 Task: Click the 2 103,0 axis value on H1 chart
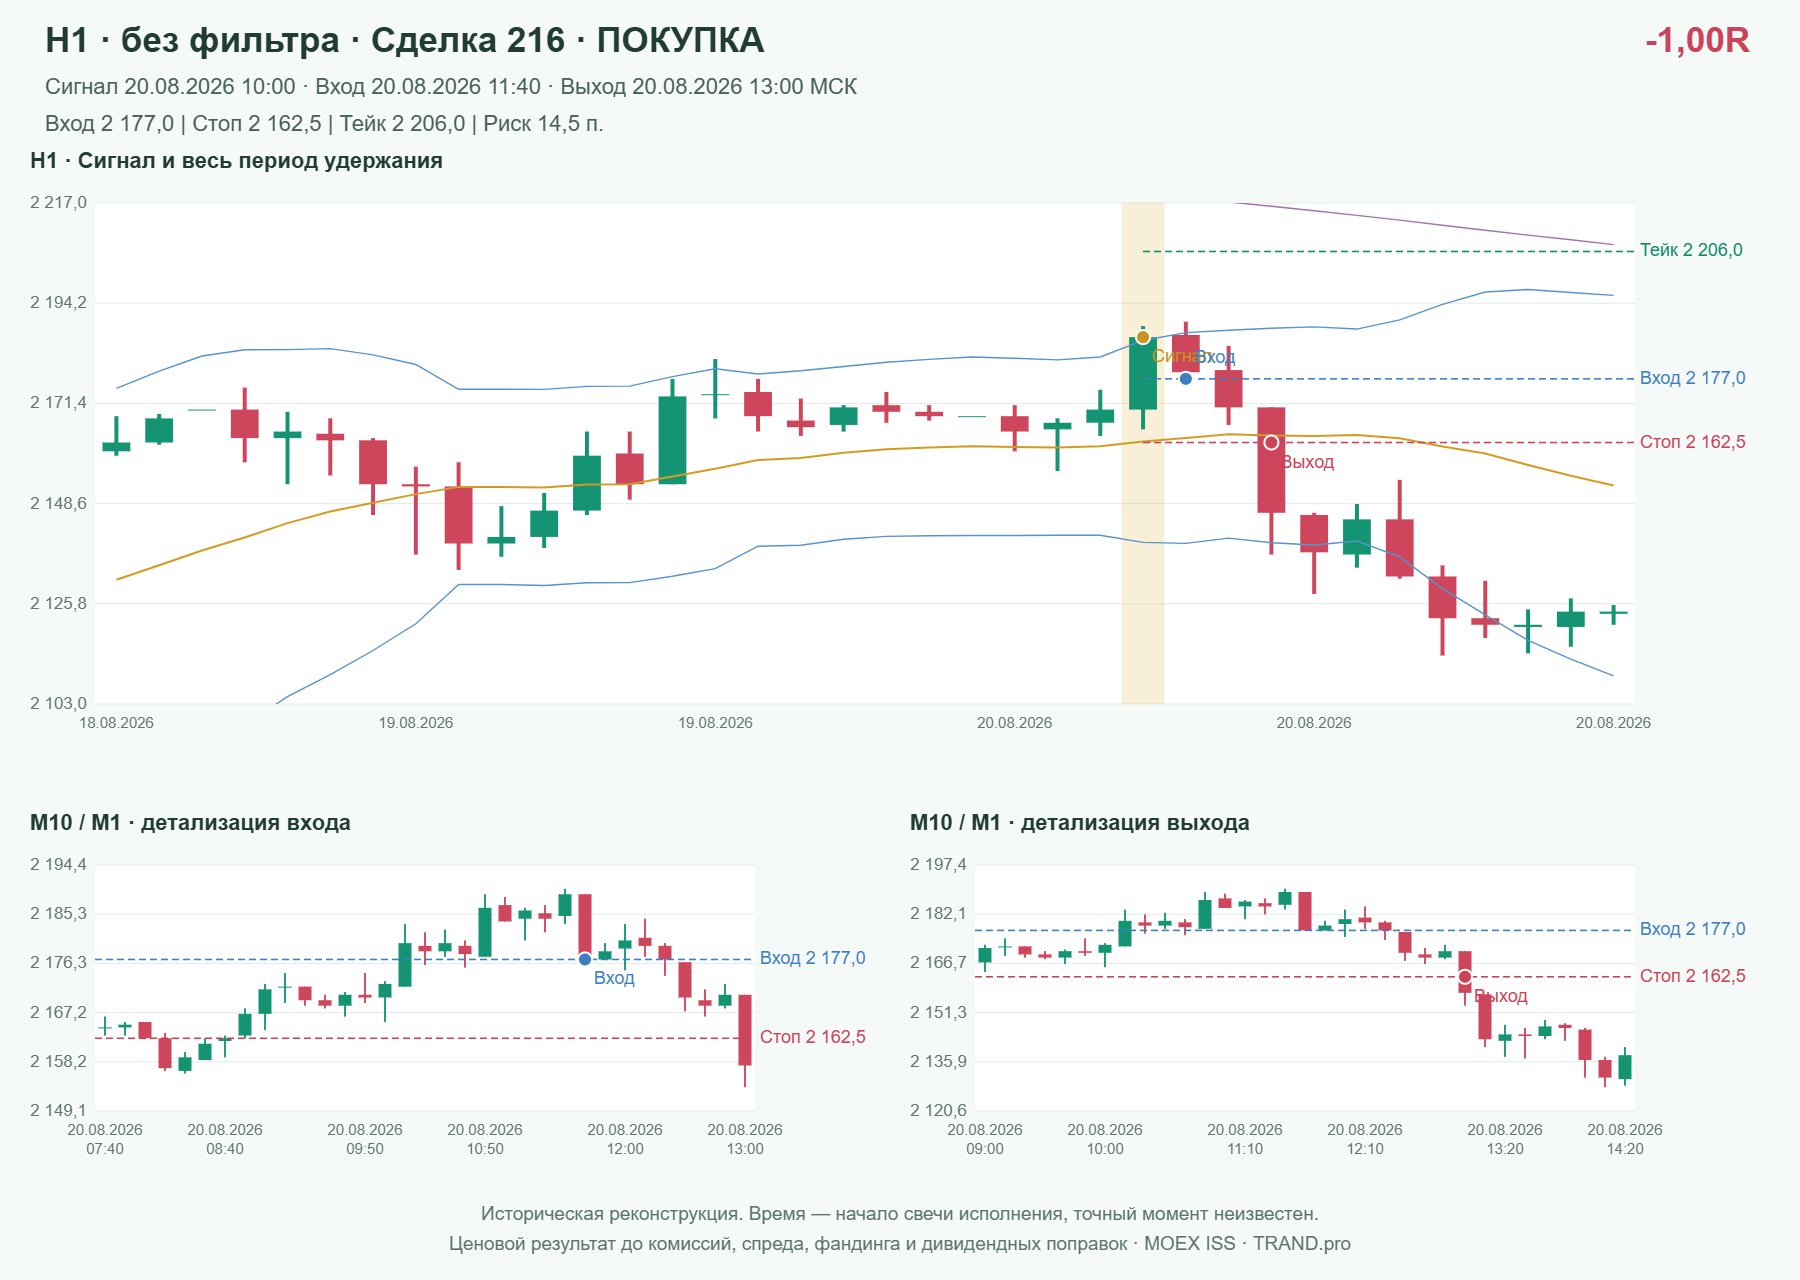[x=59, y=704]
